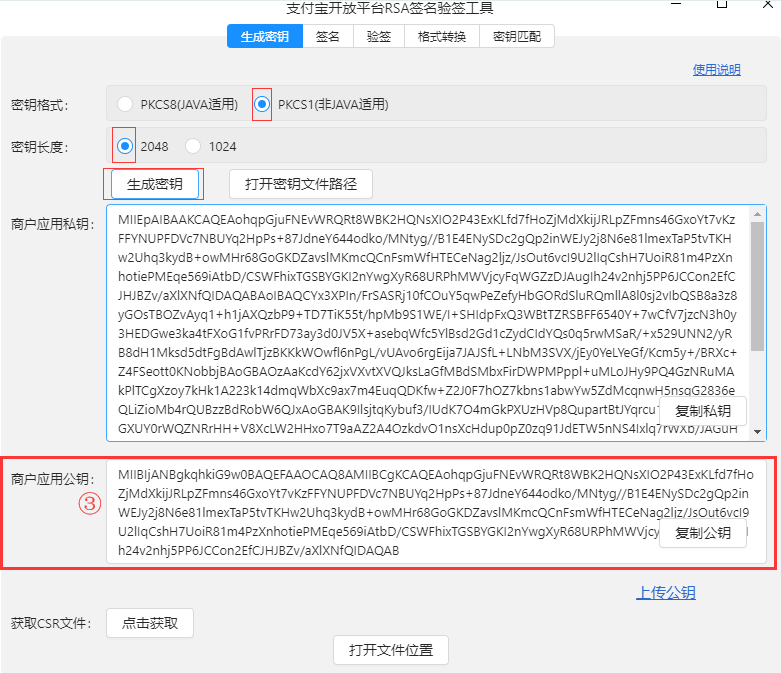Click 打开文件位置 button

coord(391,650)
